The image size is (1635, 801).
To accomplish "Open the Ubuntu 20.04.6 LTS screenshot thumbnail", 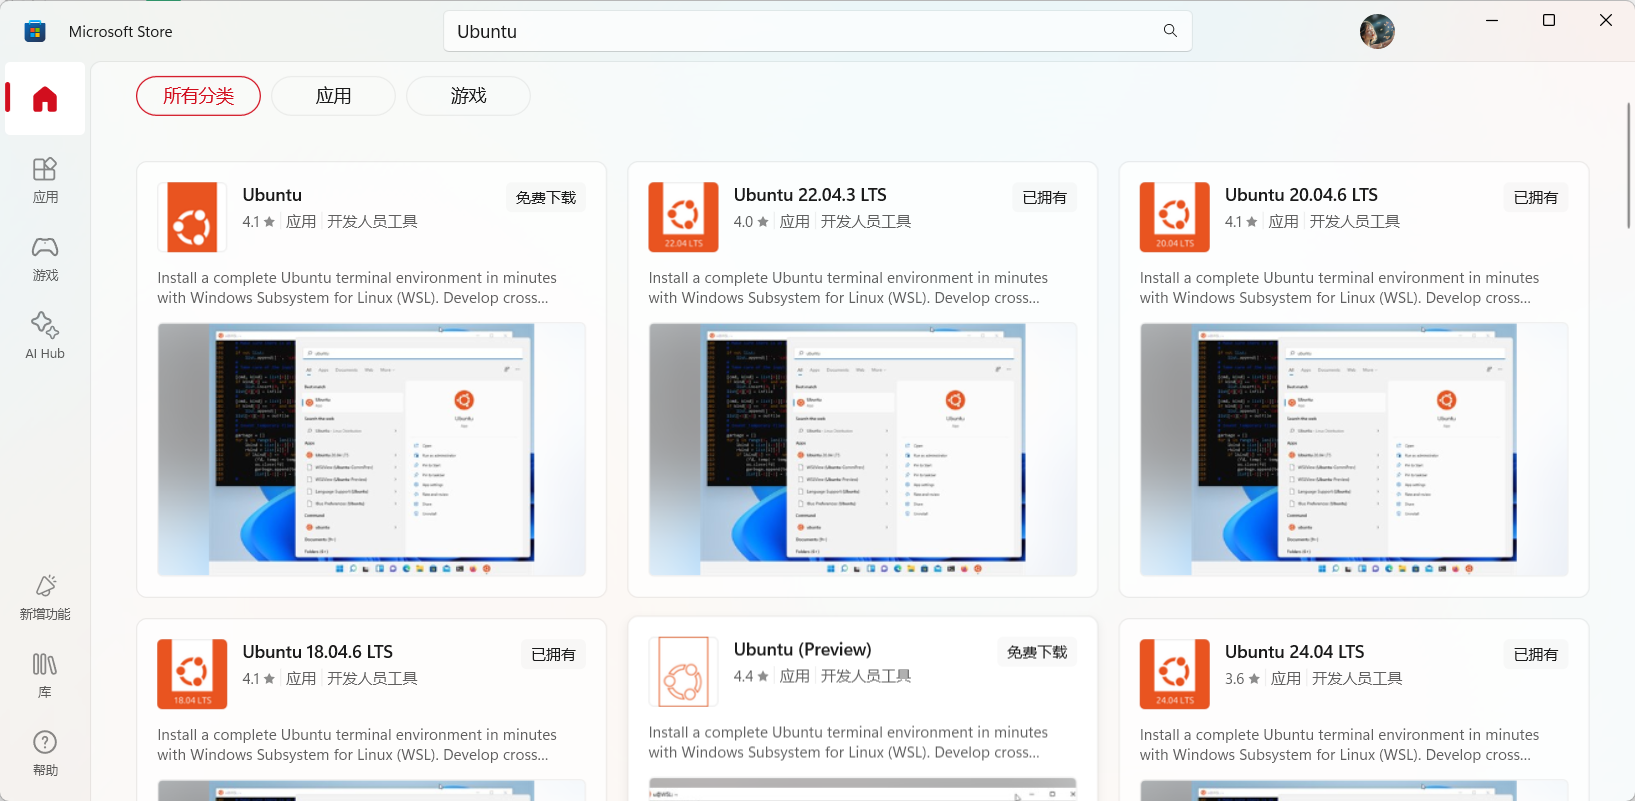I will pyautogui.click(x=1353, y=449).
